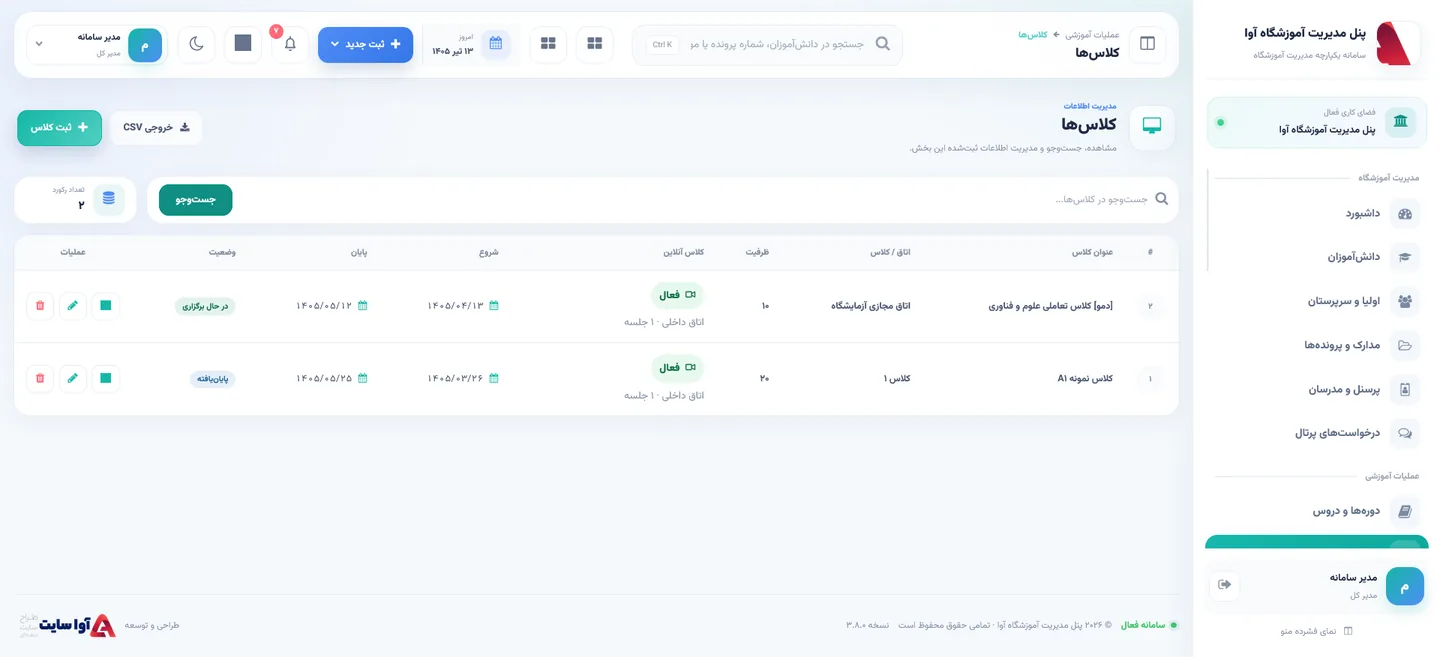Click the magnifier icon in the global search
The image size is (1440, 657).
click(882, 44)
